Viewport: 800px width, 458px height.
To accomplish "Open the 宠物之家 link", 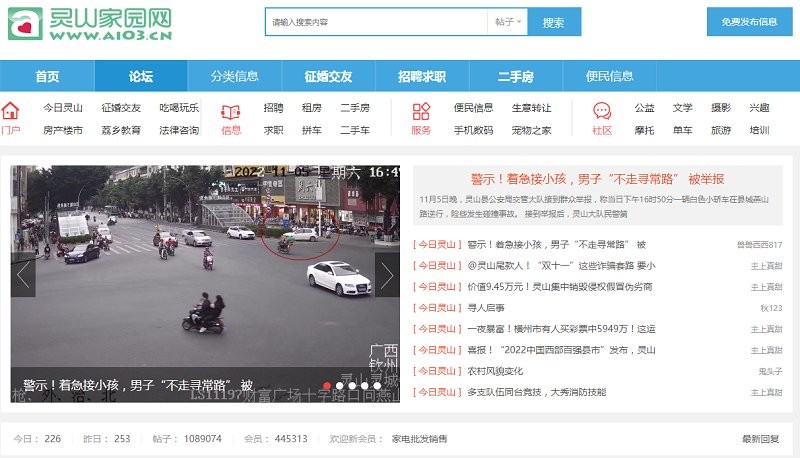I will tap(532, 130).
